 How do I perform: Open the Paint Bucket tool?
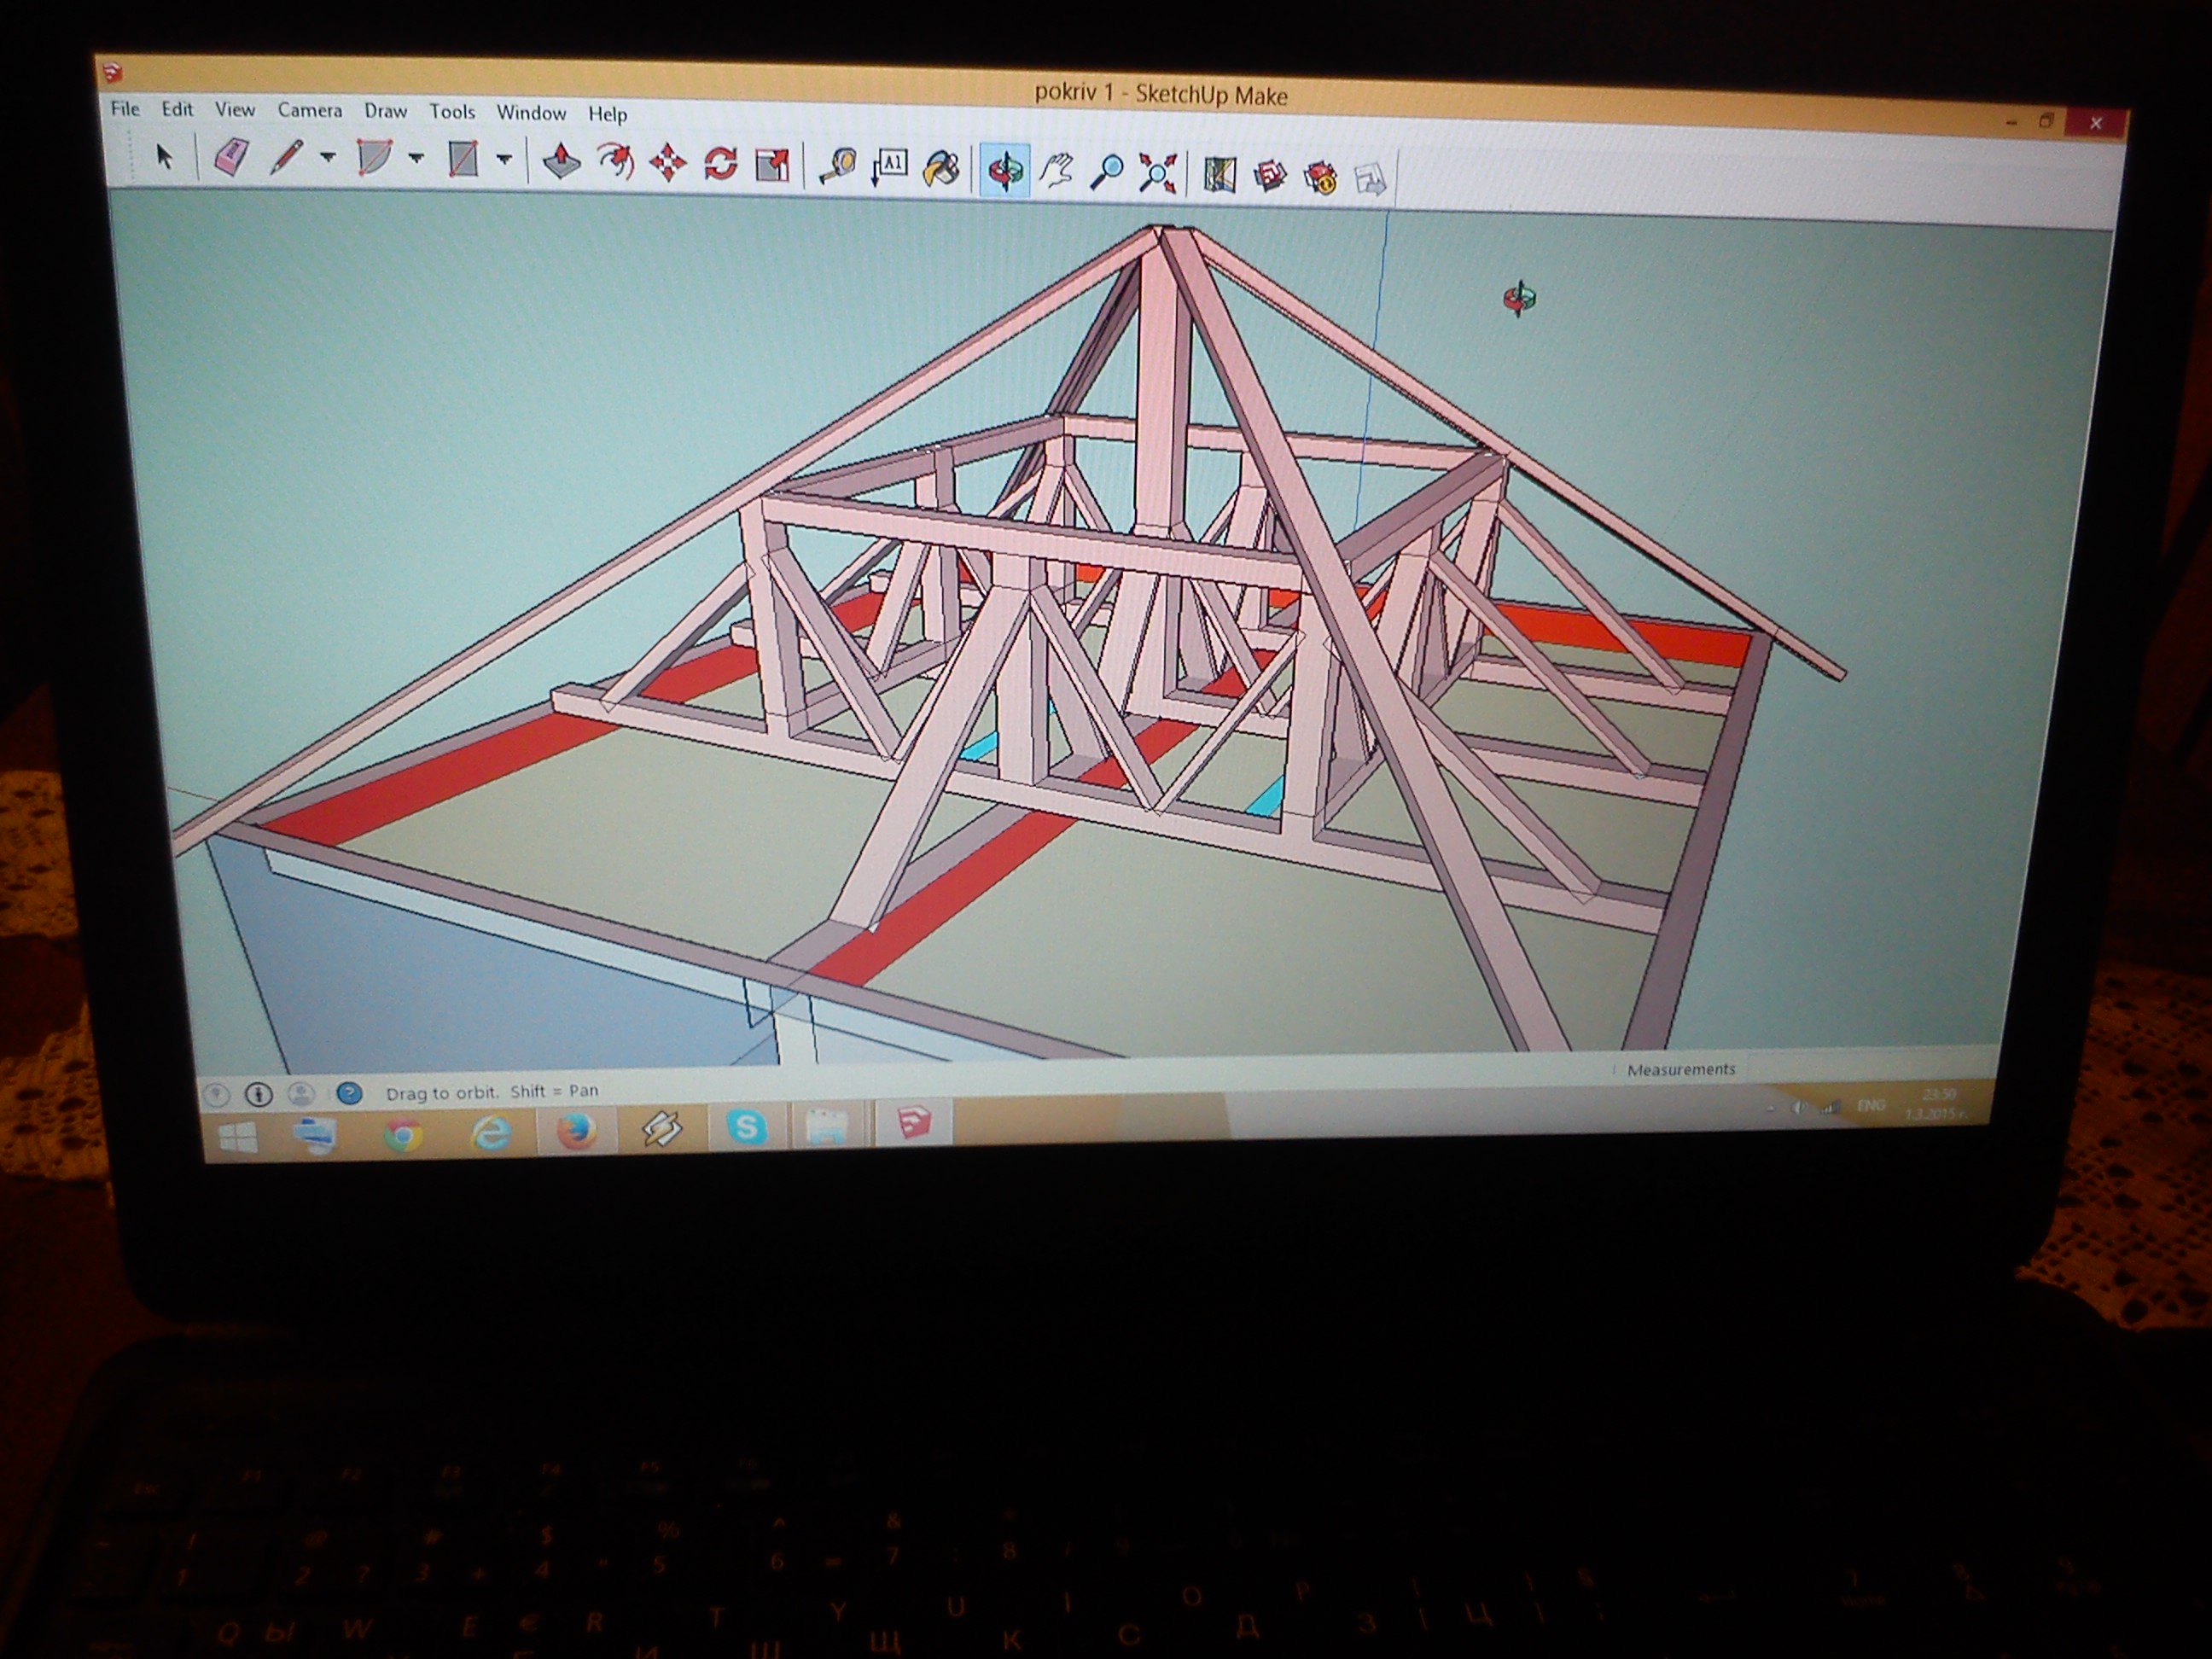click(941, 169)
